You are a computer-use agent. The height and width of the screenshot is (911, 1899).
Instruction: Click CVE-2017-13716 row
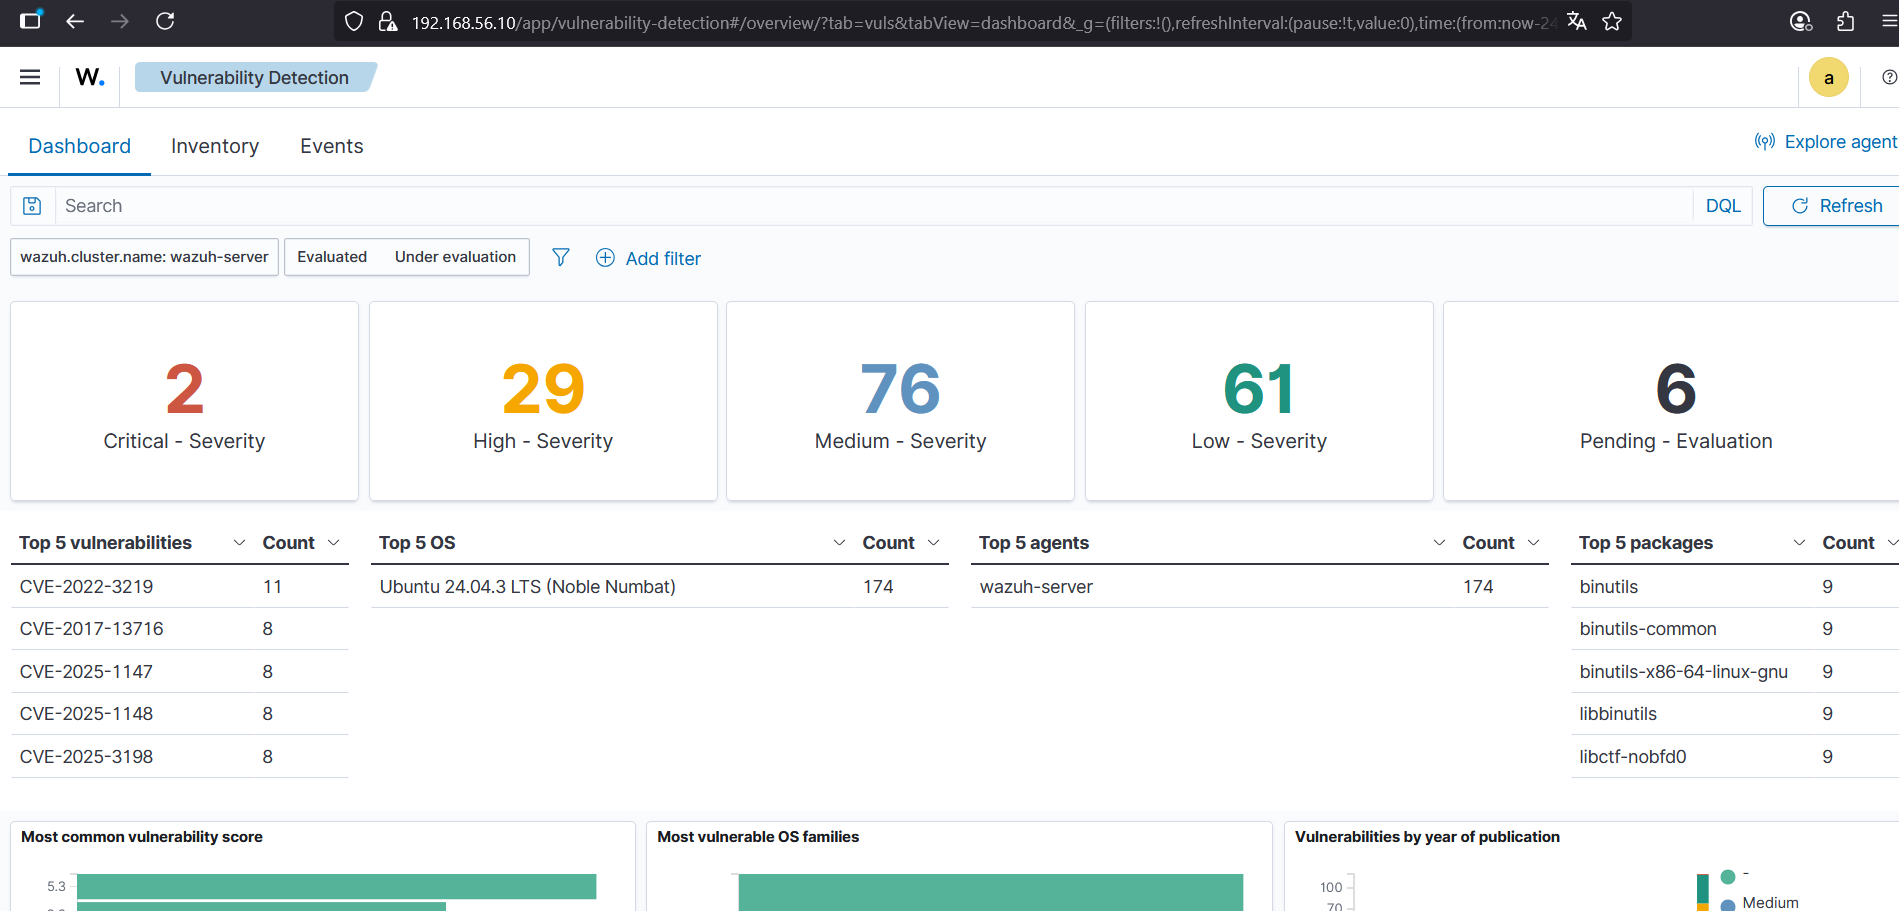point(180,629)
